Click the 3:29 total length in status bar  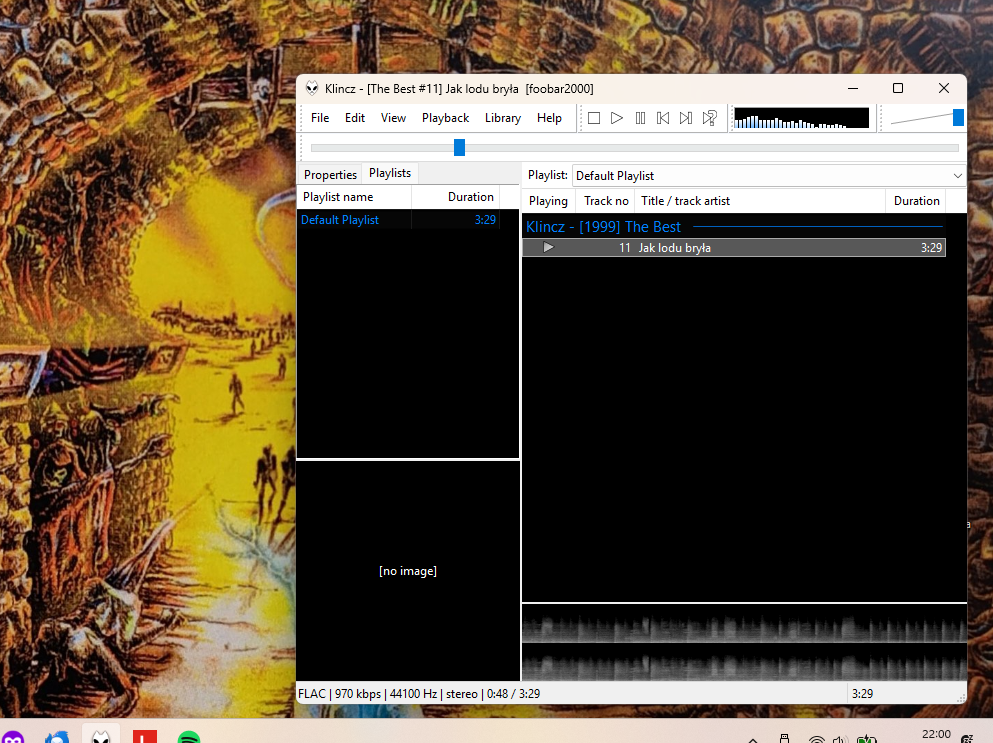click(863, 694)
